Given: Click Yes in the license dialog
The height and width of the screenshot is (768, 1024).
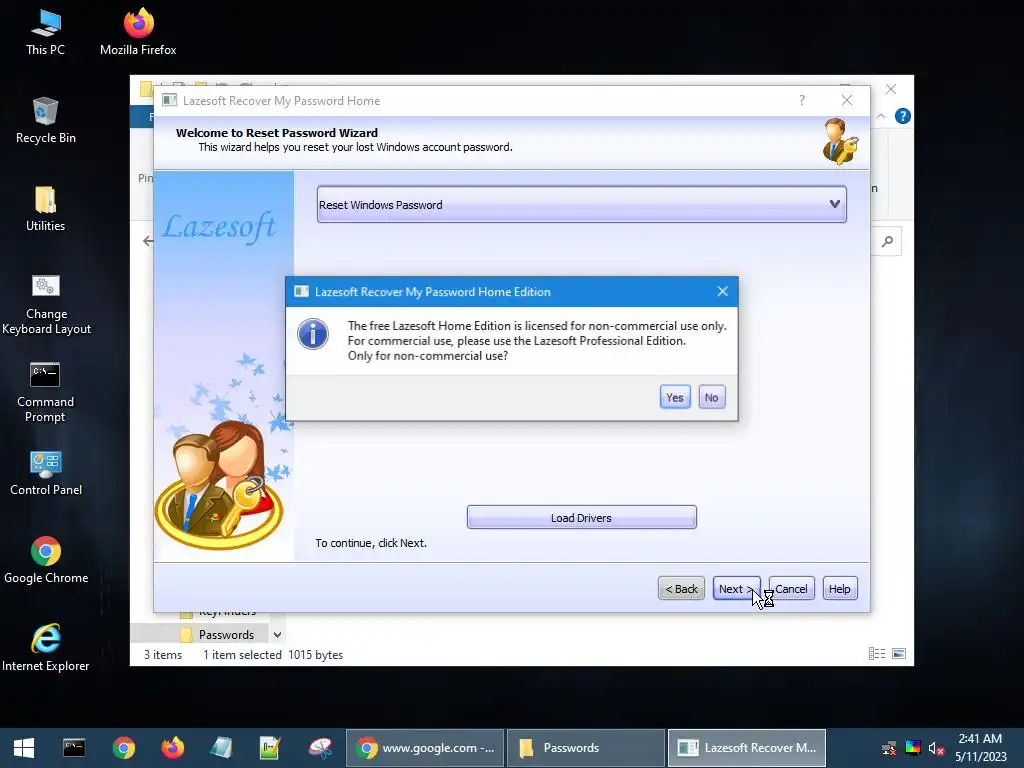Looking at the screenshot, I should pyautogui.click(x=675, y=397).
